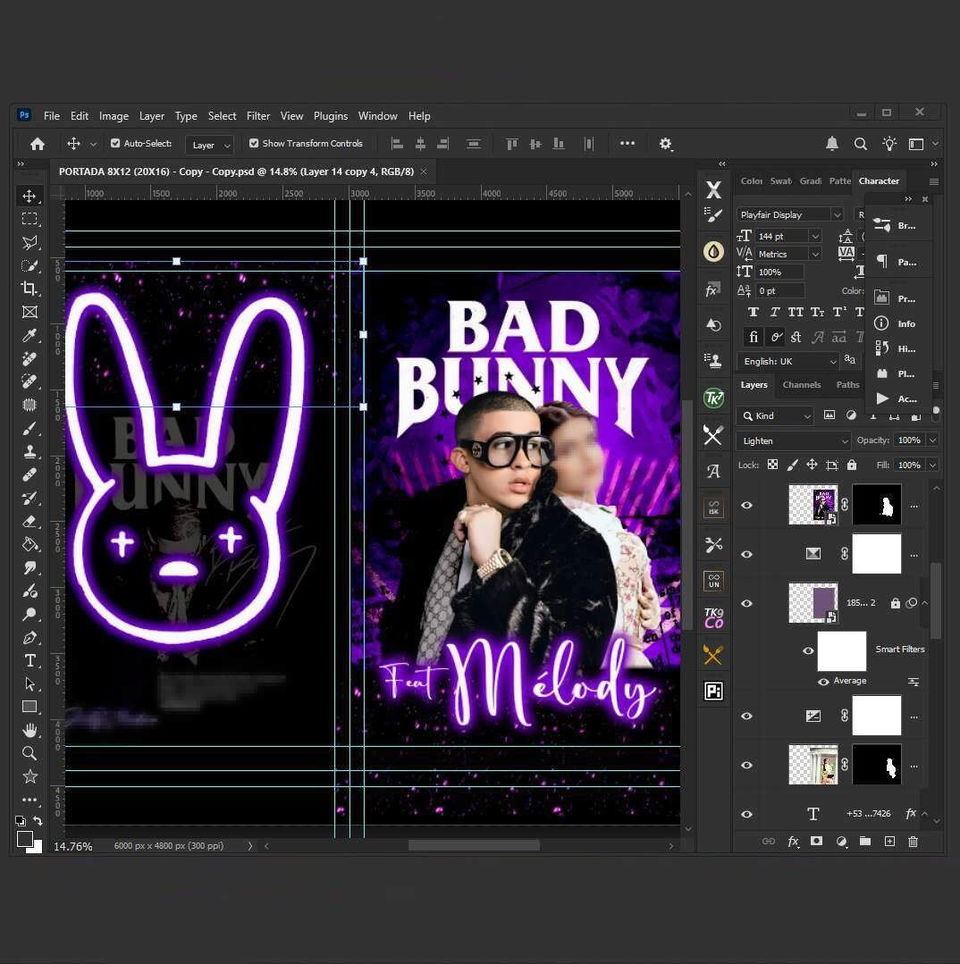This screenshot has width=960, height=964.
Task: Open the TK7 panel icon
Action: [713, 398]
